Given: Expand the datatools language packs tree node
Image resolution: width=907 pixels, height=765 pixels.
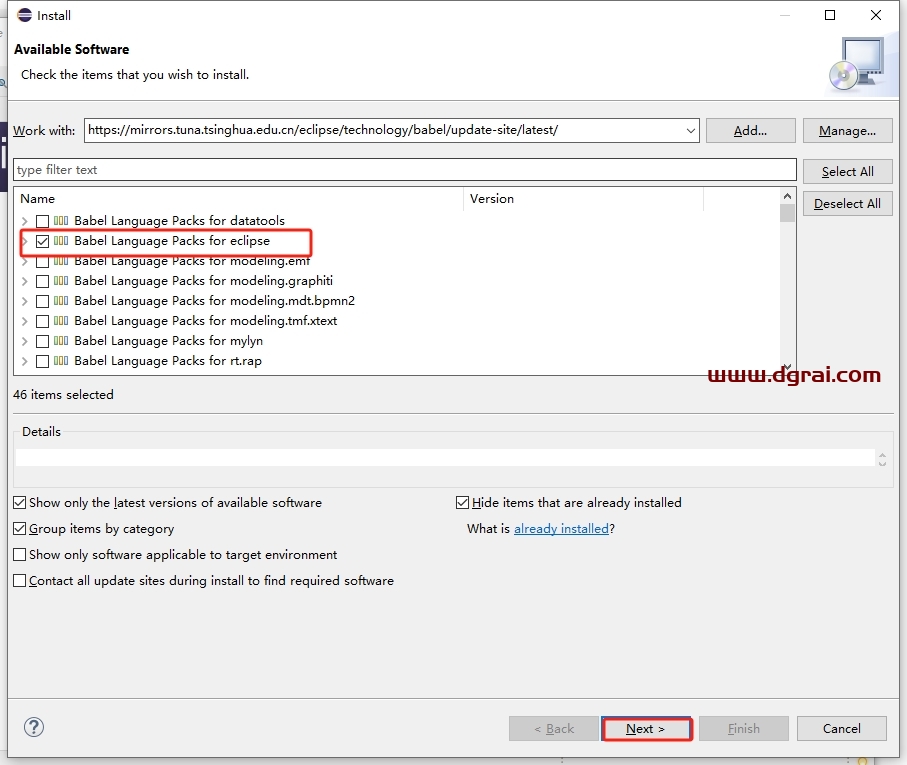Looking at the screenshot, I should pyautogui.click(x=24, y=221).
